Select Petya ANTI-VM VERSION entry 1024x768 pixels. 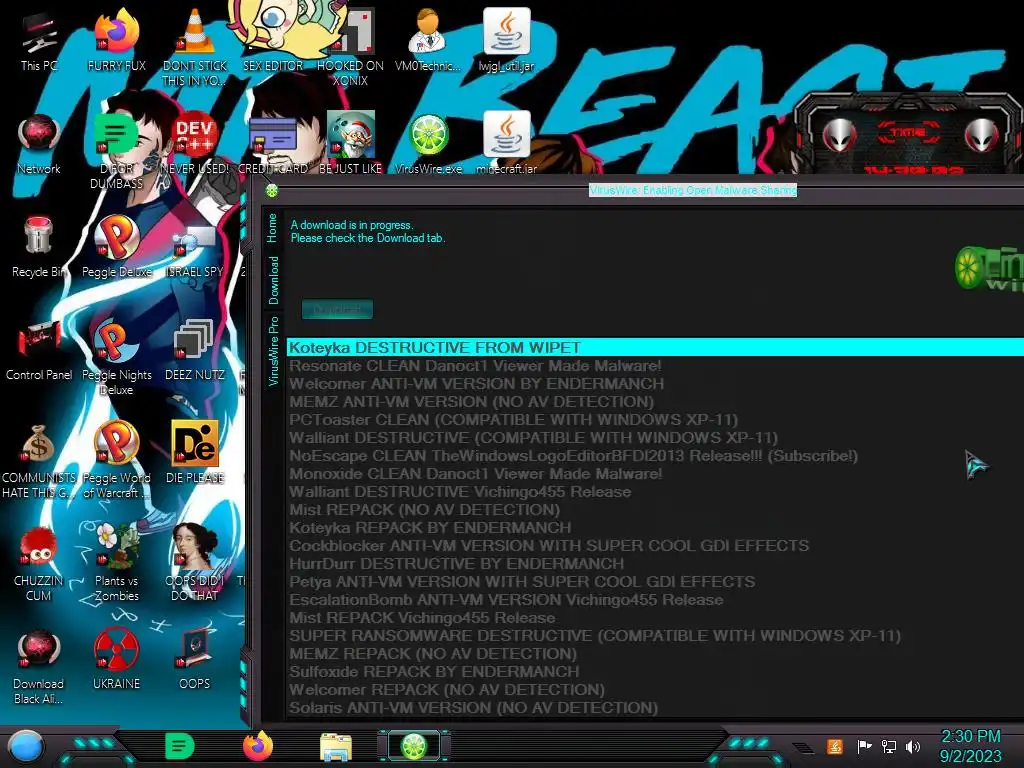tap(655, 581)
